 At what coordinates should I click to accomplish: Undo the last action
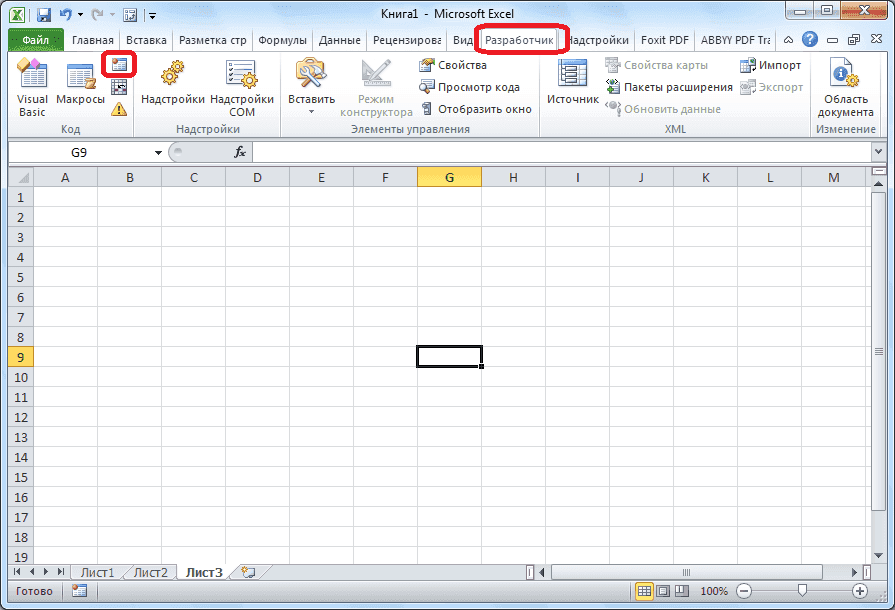(66, 14)
